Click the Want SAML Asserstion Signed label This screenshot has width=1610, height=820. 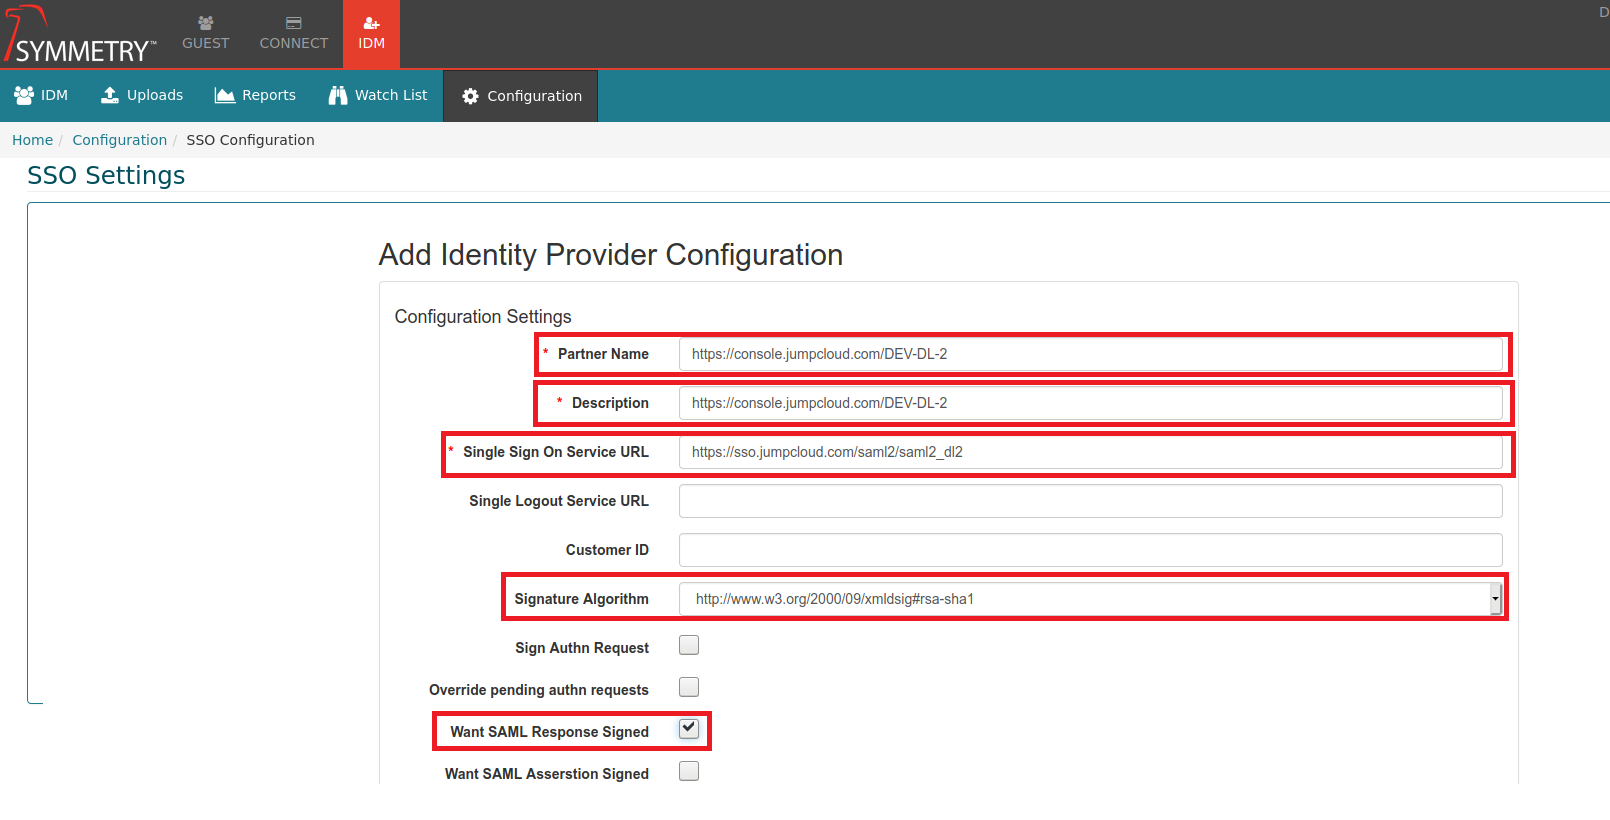coord(547,774)
